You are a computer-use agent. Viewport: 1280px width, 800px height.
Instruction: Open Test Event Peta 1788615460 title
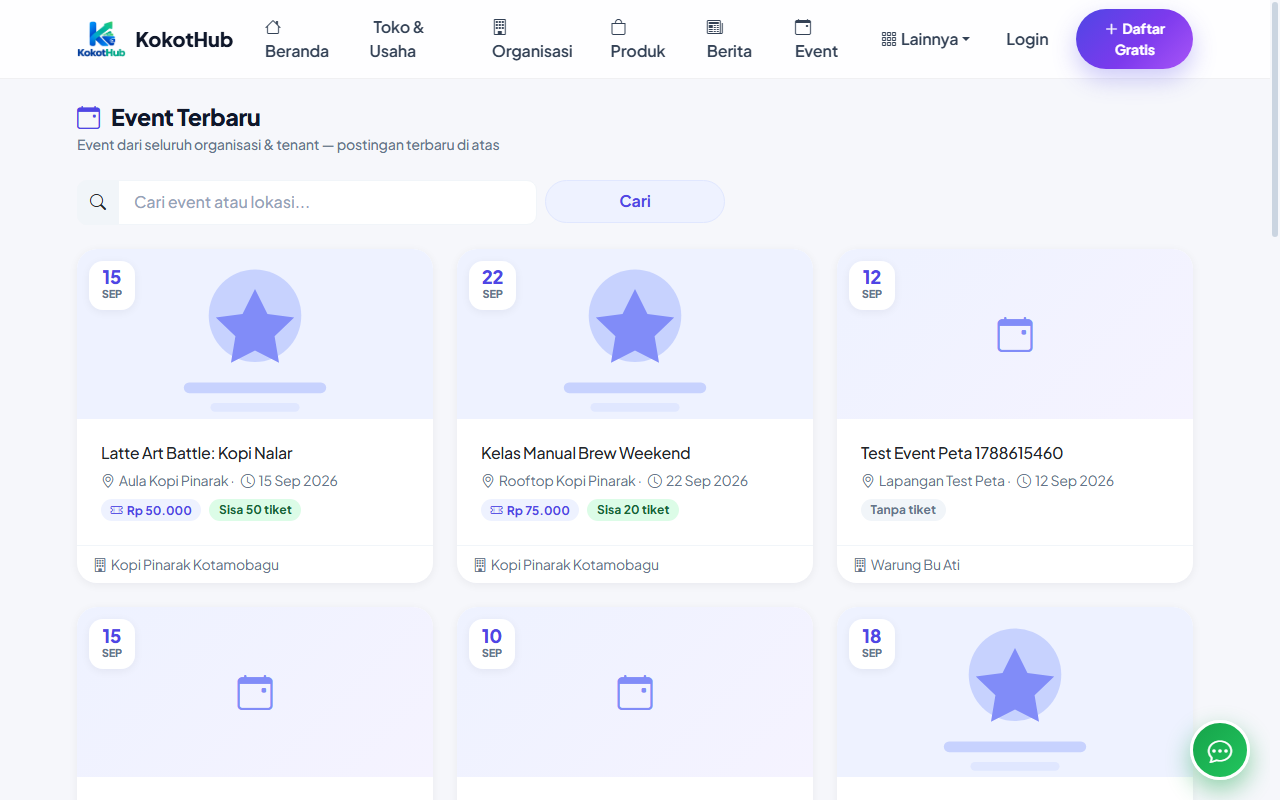pyautogui.click(x=962, y=453)
